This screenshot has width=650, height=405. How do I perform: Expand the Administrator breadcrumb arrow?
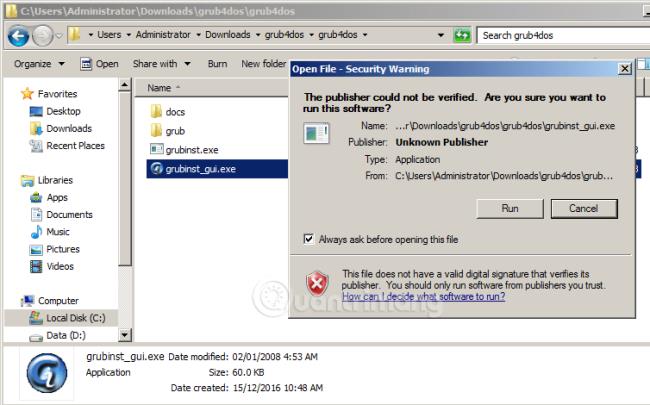tap(198, 35)
